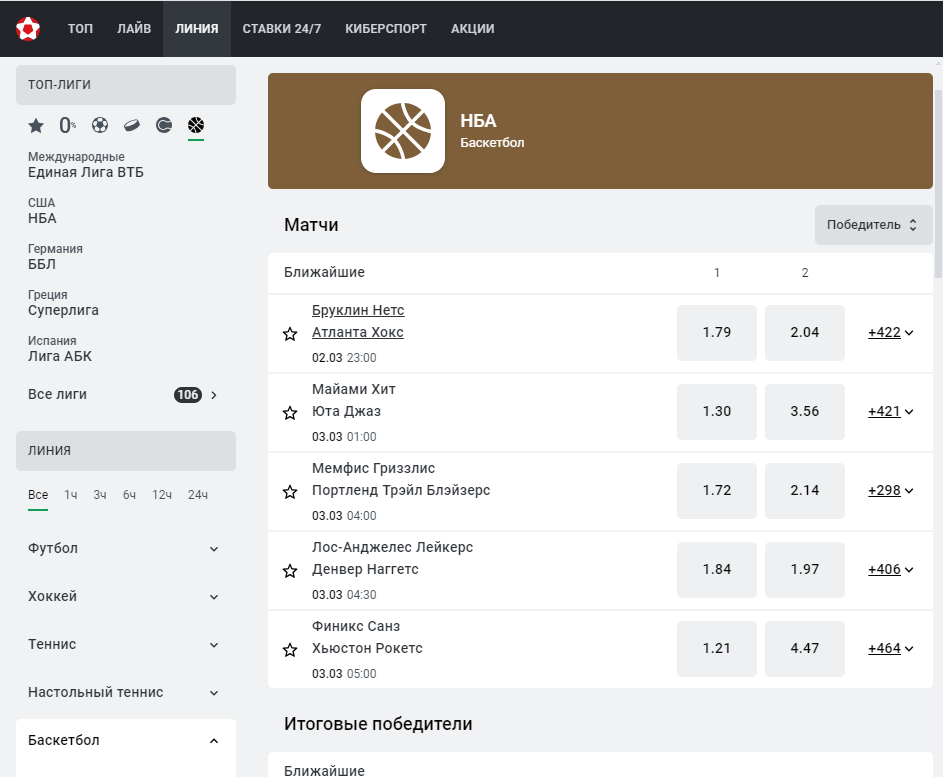Bet on Лос-Анджелес Лейкерс at 1.84

click(717, 570)
